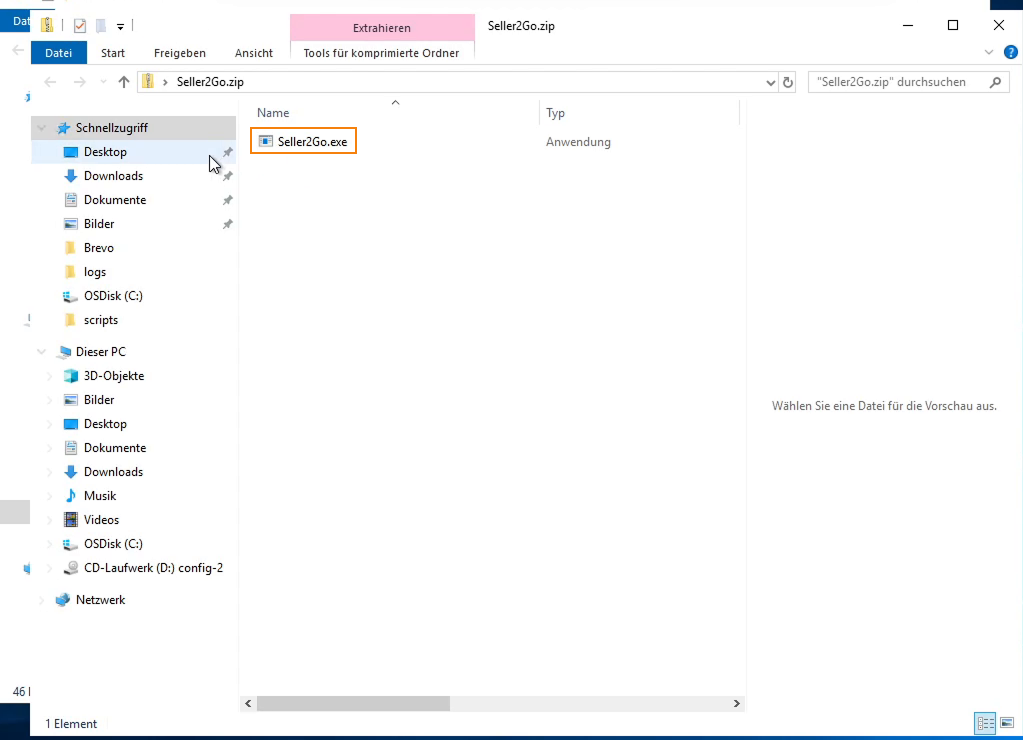Select Dieser PC in the navigation pane
The image size is (1023, 740).
point(100,352)
